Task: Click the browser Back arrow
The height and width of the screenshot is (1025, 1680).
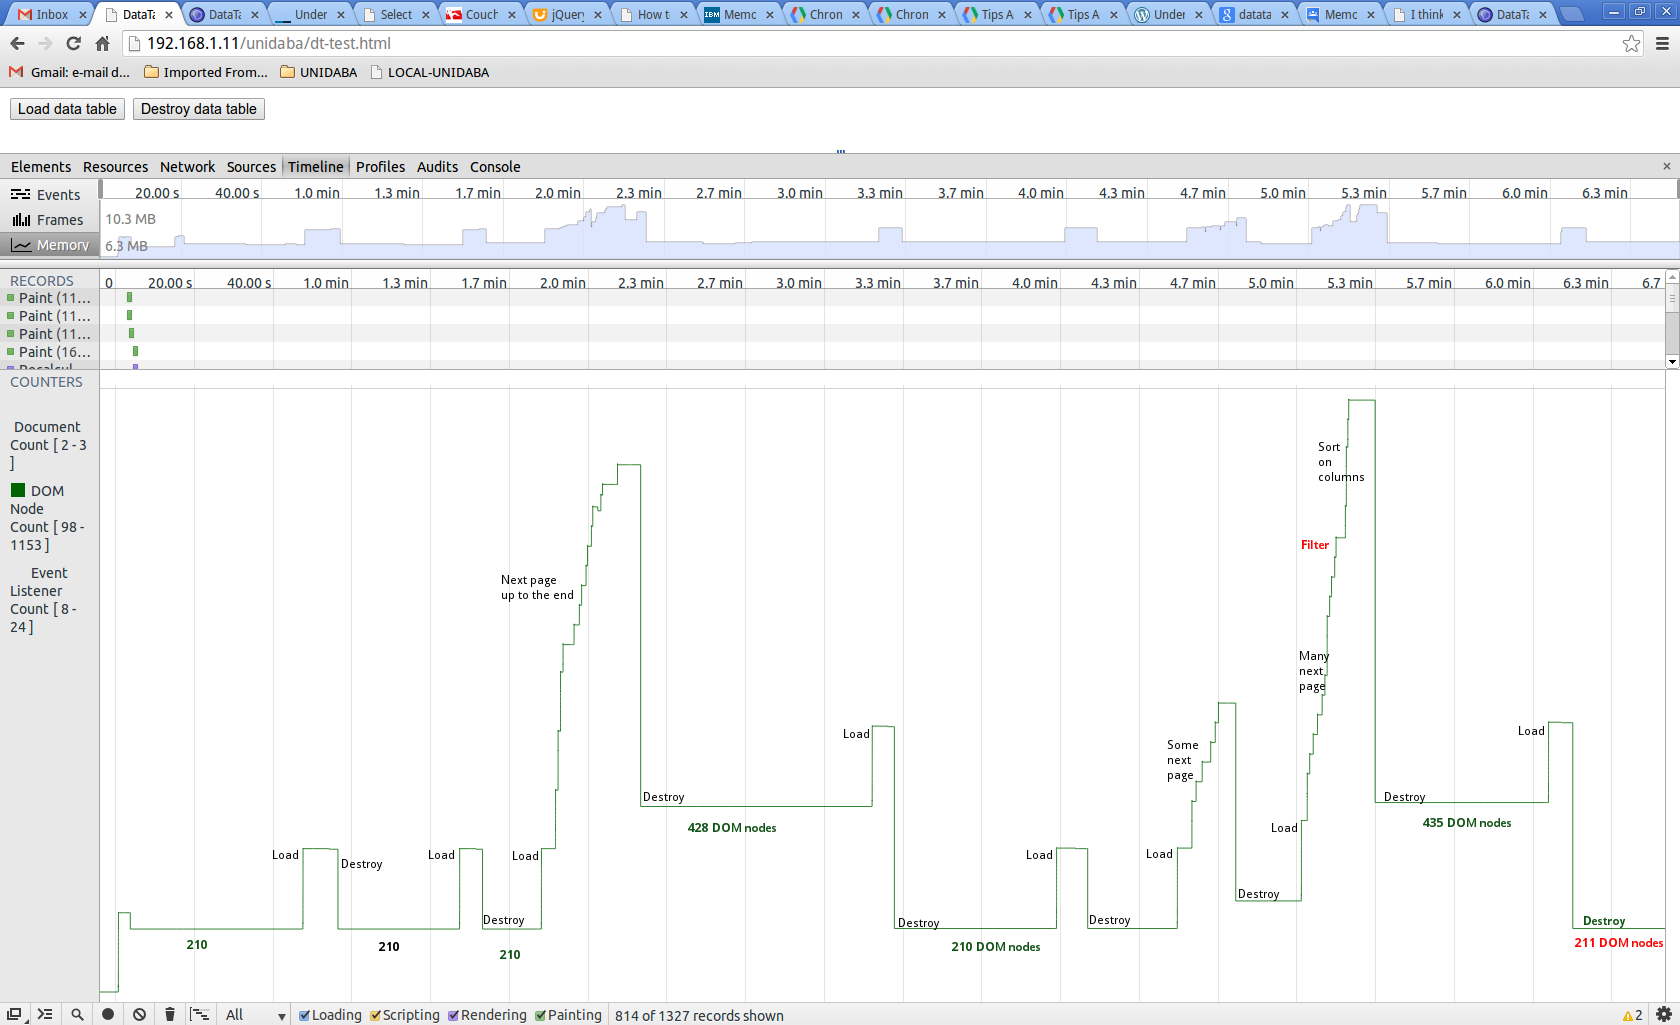Action: (17, 43)
